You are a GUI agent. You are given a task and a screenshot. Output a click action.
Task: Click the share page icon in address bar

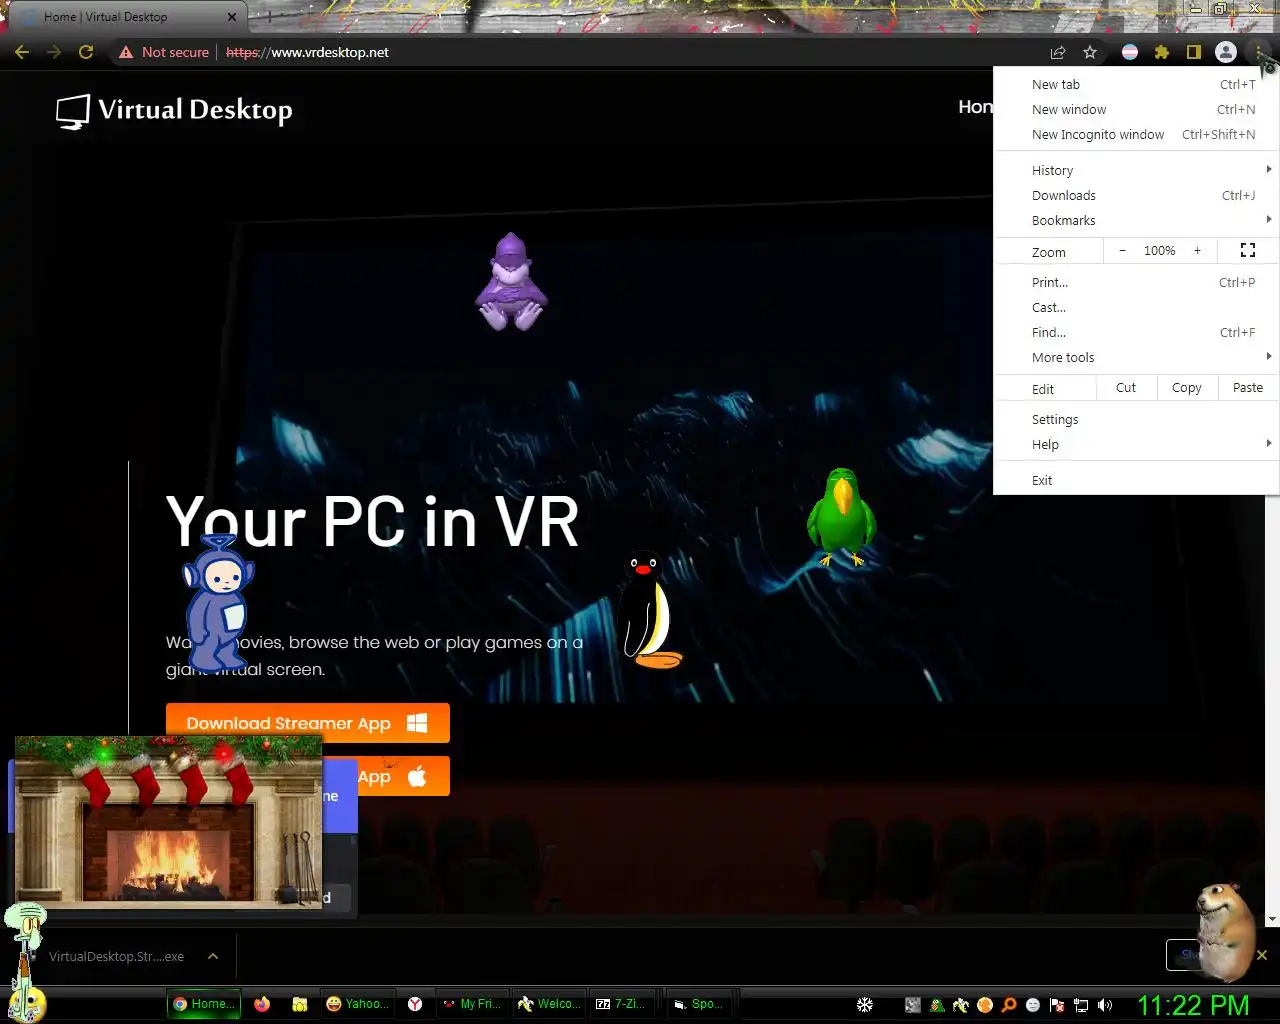pyautogui.click(x=1058, y=52)
